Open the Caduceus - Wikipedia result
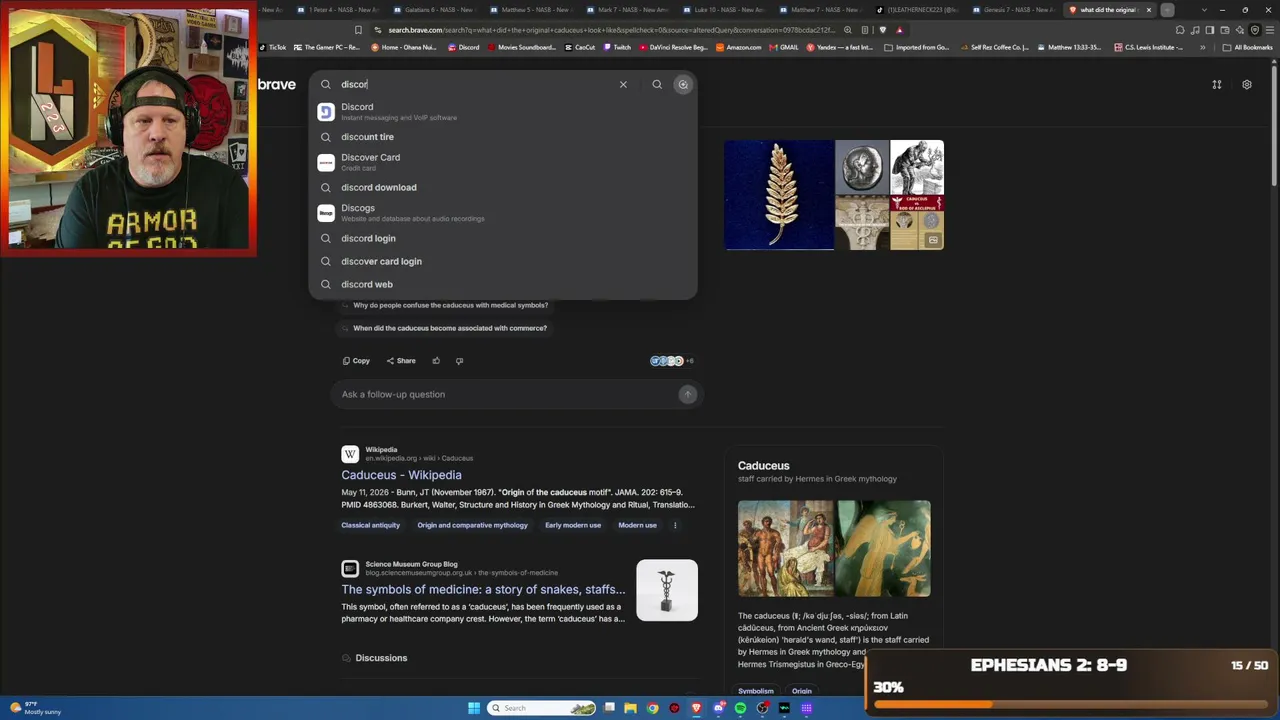This screenshot has width=1280, height=720. point(401,475)
